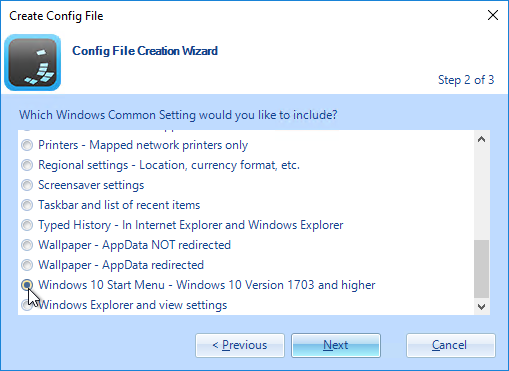Click the scrollbar down arrow
509x371 pixels.
(x=481, y=306)
